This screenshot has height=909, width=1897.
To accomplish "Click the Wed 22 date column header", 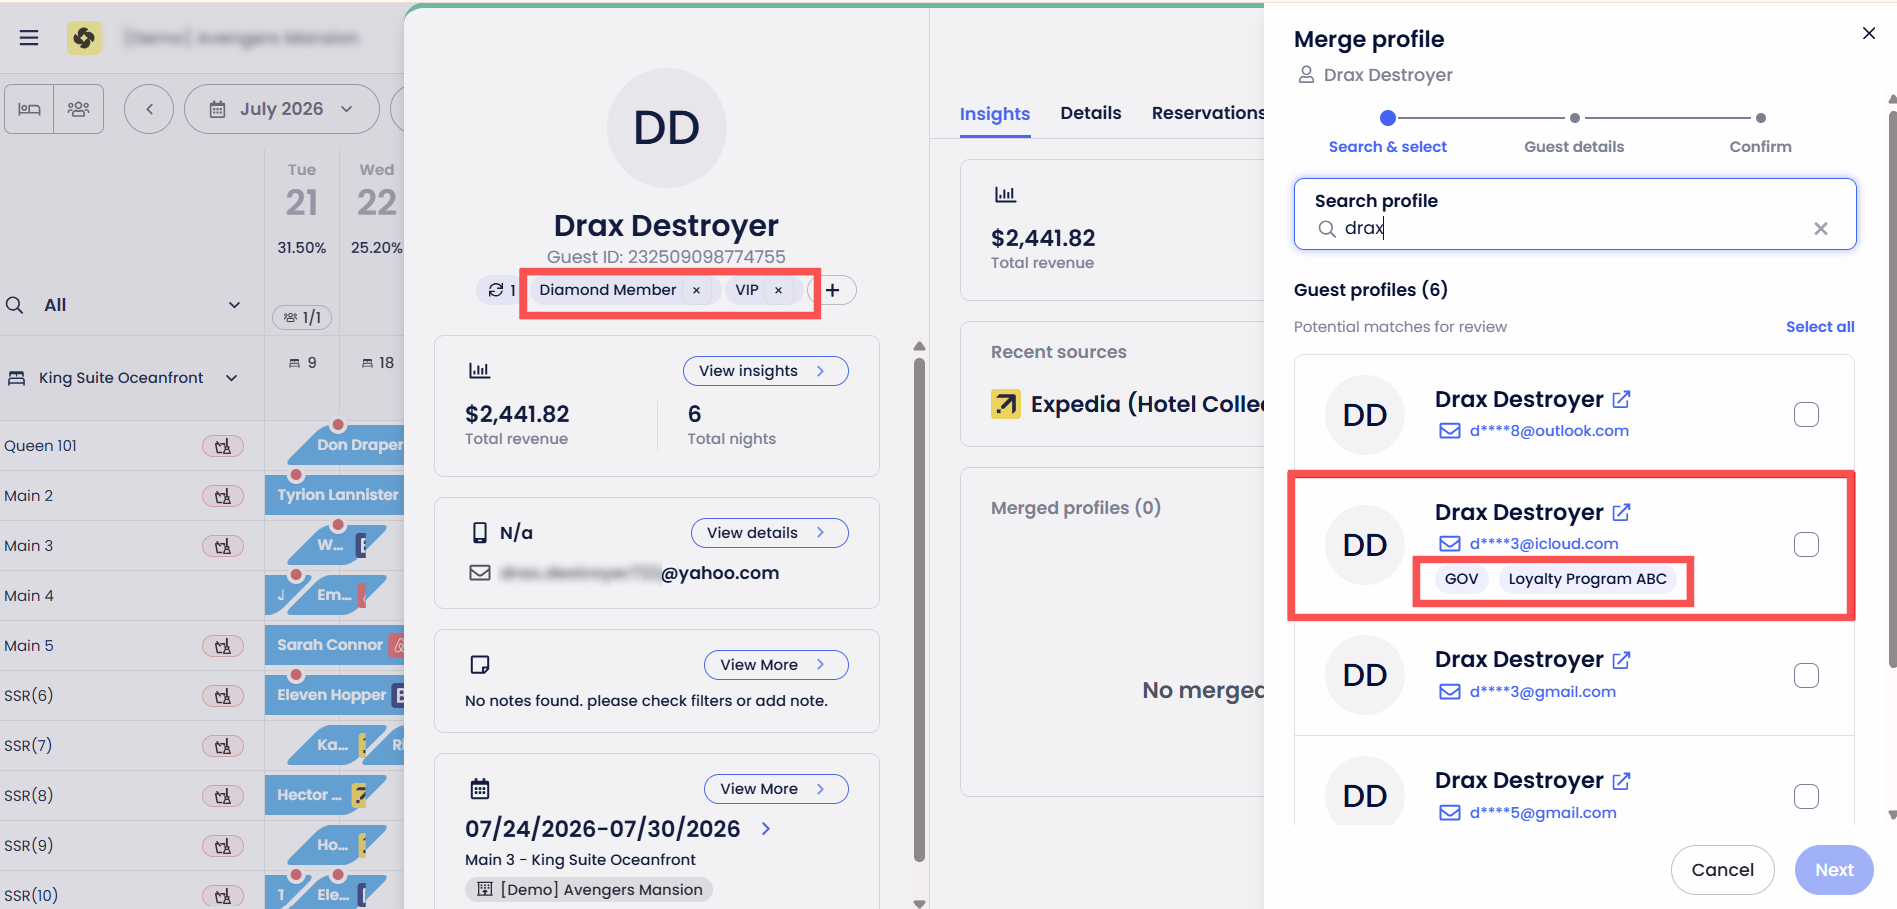I will [377, 192].
